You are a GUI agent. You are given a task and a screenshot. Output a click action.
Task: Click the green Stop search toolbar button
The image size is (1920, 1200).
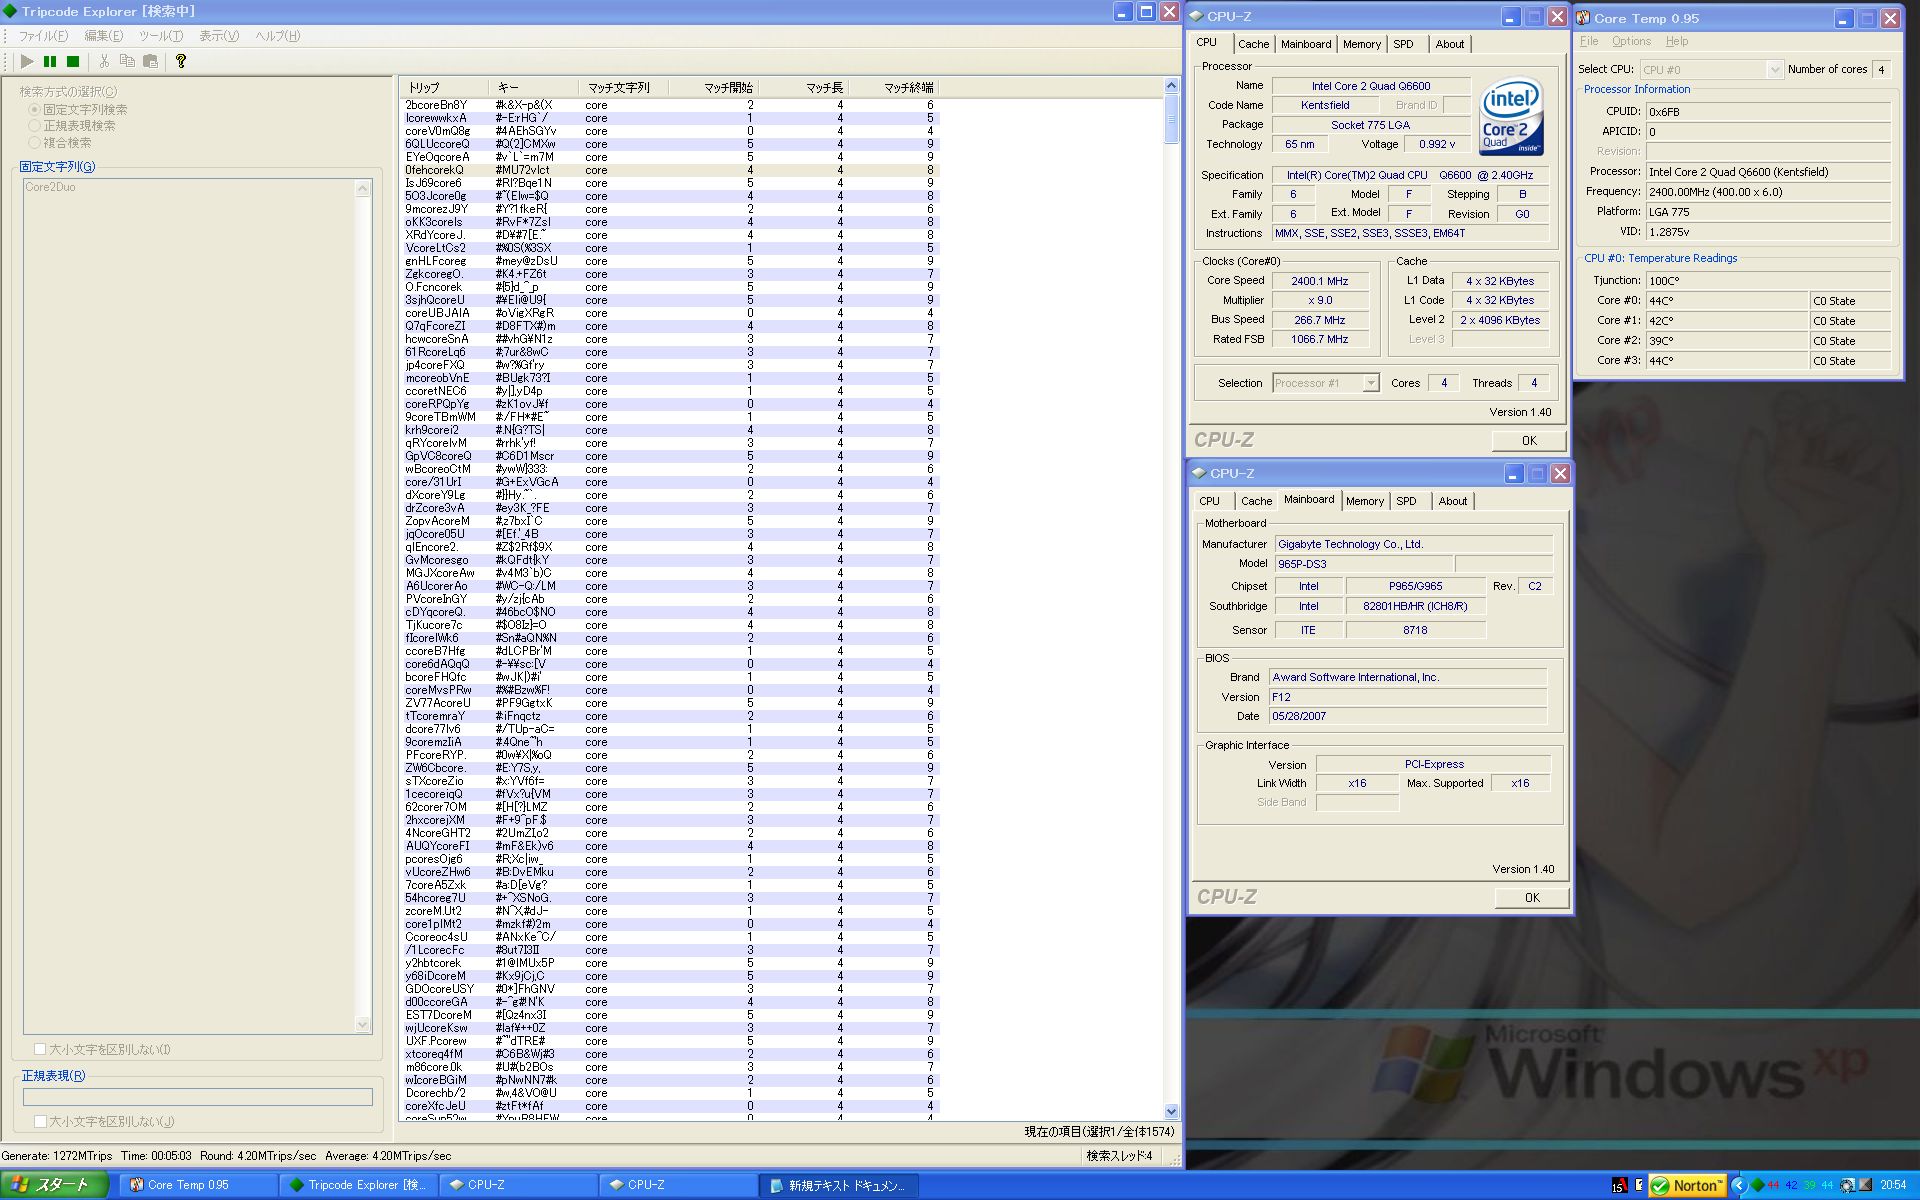coord(73,61)
